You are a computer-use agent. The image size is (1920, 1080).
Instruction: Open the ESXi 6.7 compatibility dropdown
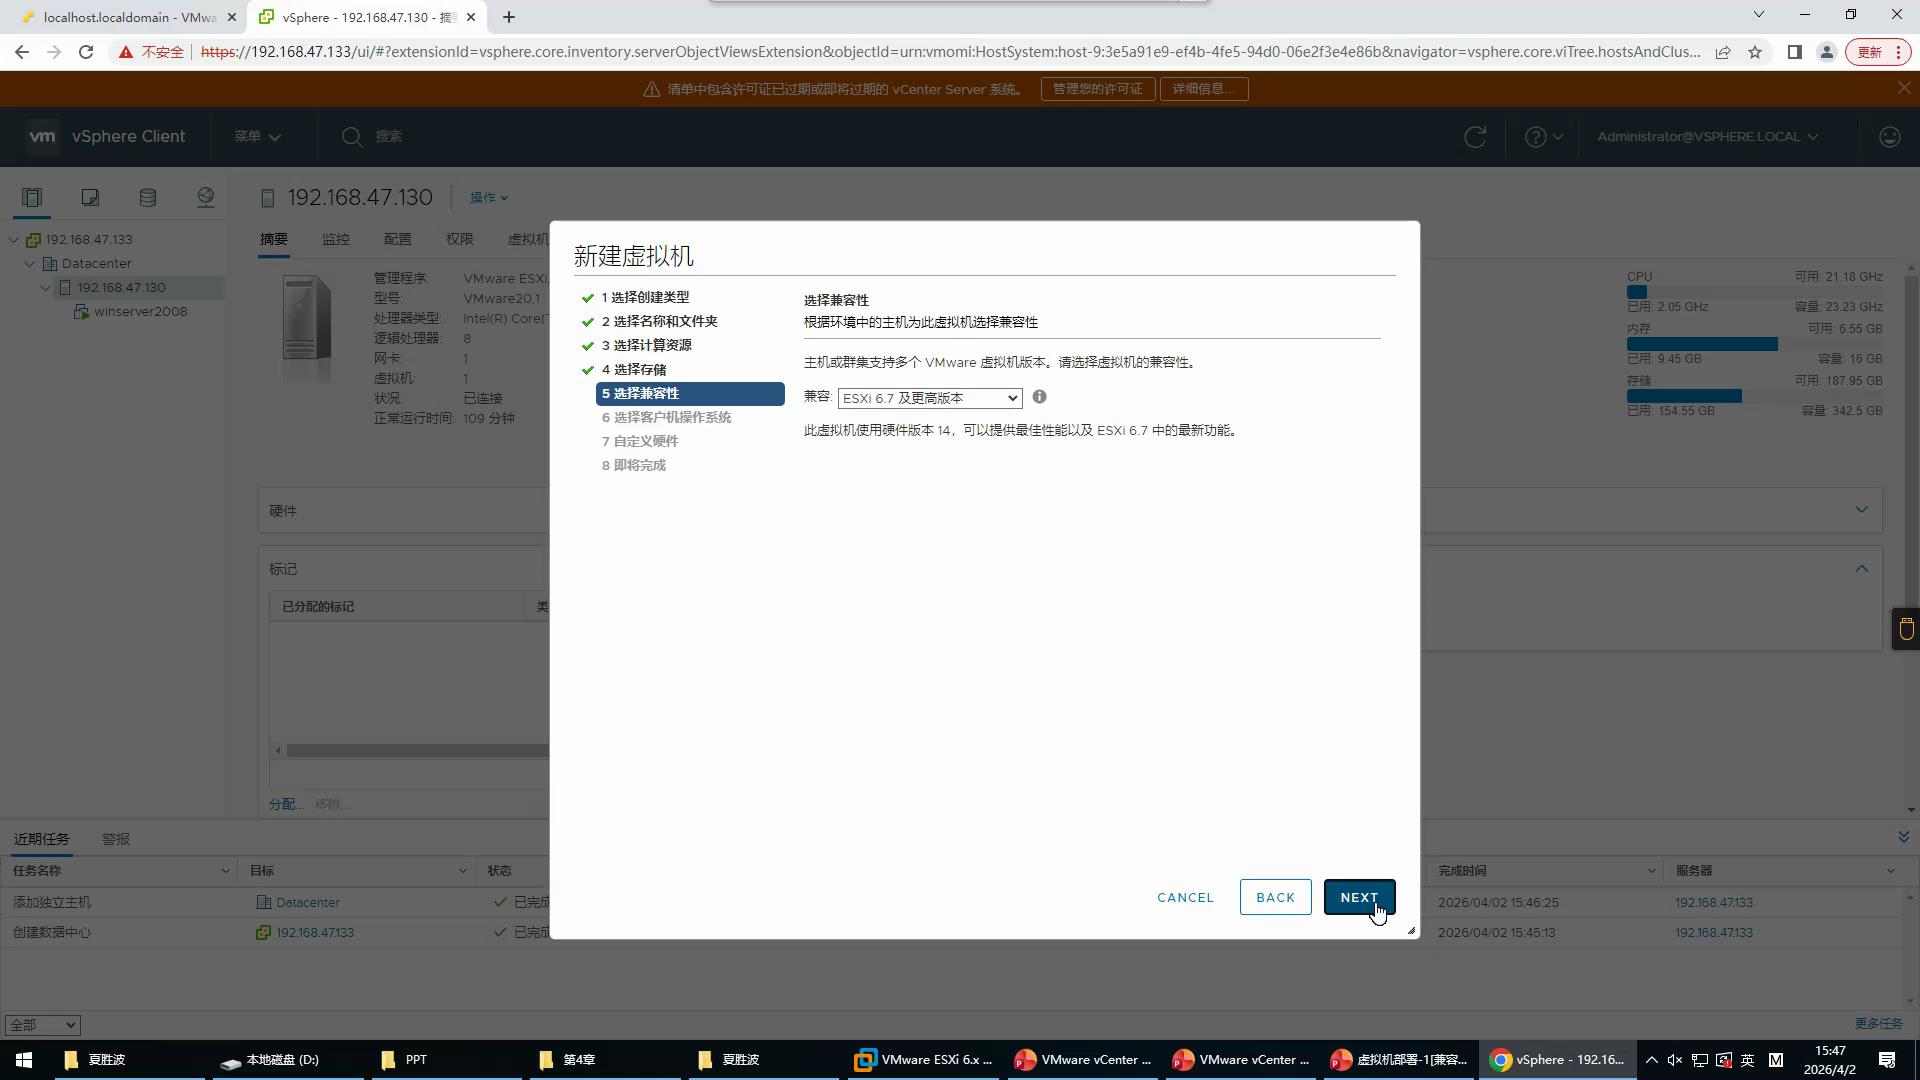coord(929,398)
